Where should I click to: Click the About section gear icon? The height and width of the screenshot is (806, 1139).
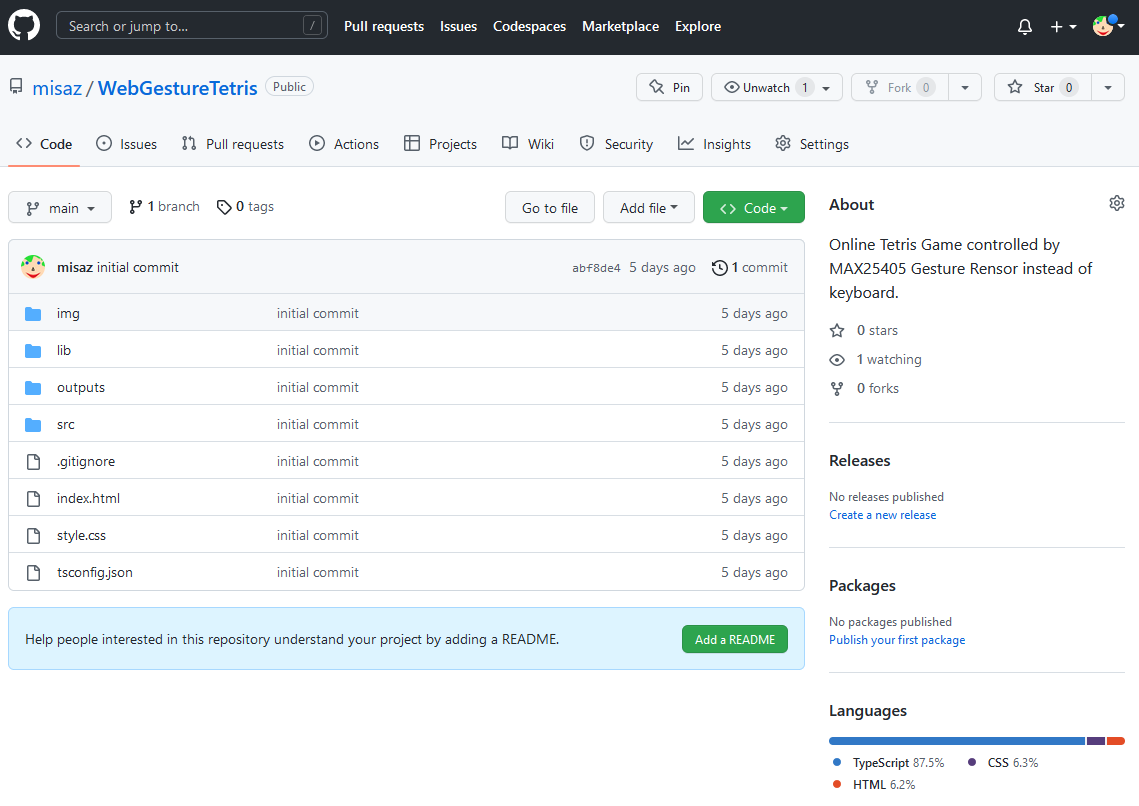click(x=1116, y=204)
